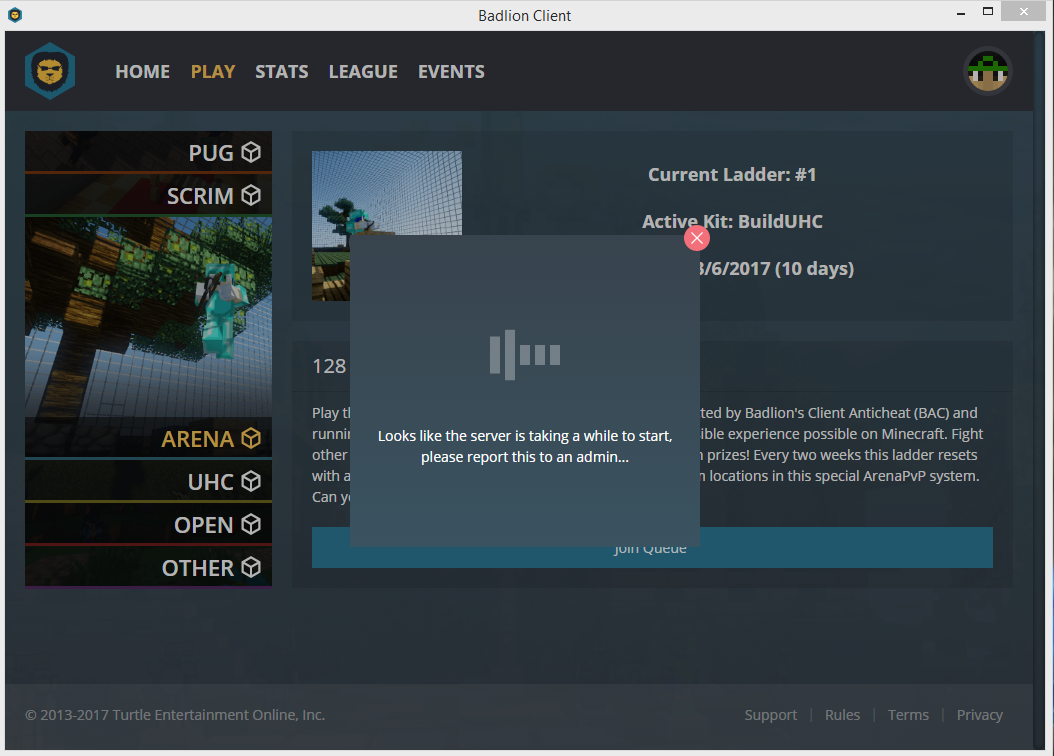Click the Turtle Entertainment copyright text
This screenshot has width=1054, height=756.
coord(175,715)
